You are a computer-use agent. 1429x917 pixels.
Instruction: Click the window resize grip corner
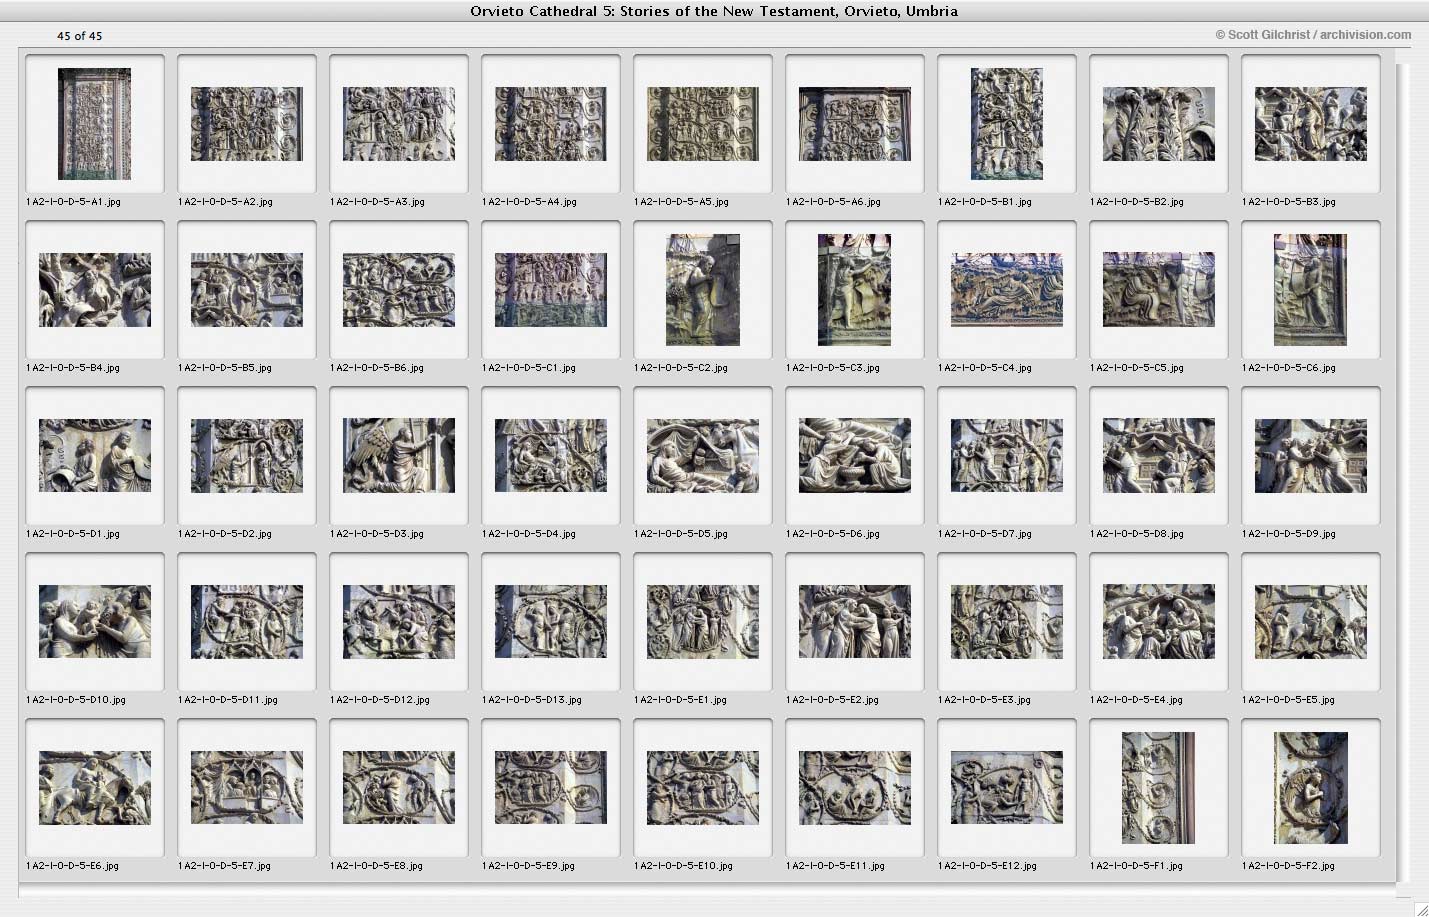click(x=1421, y=909)
